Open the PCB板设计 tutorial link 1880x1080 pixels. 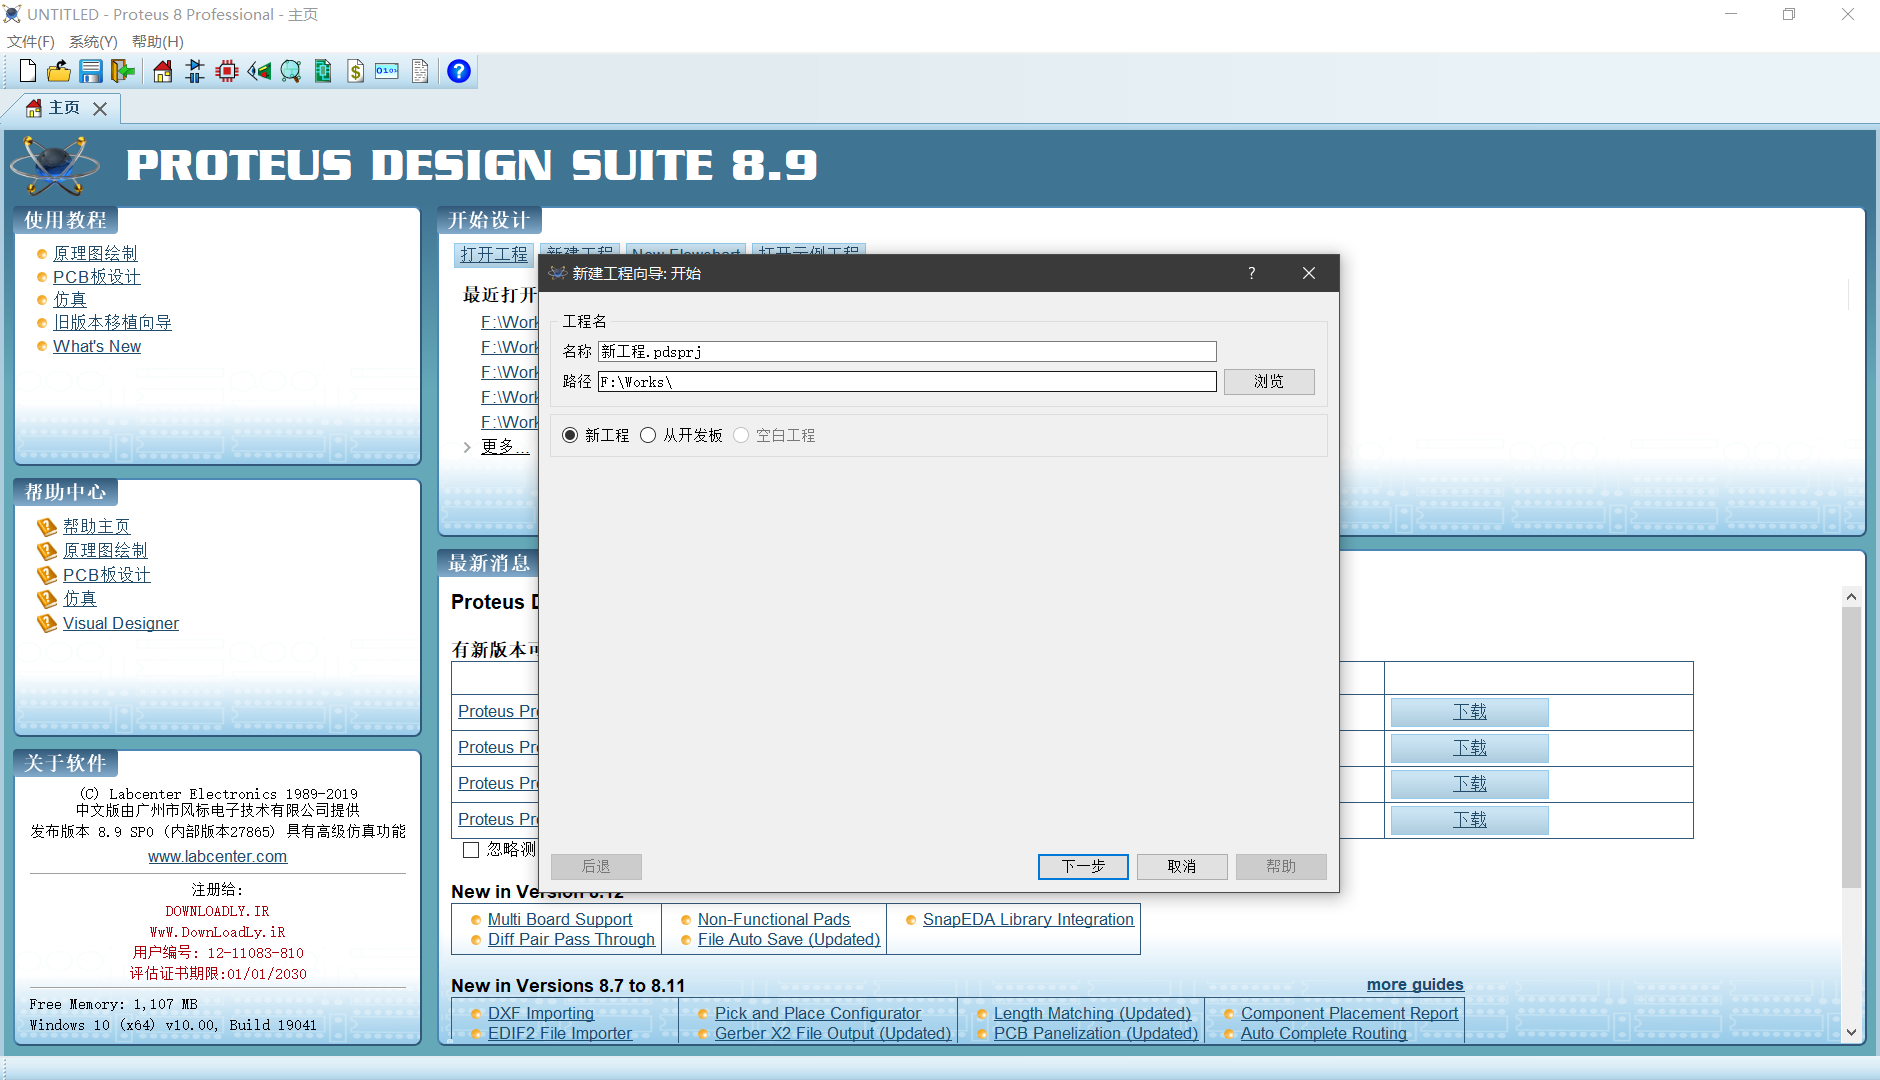(x=97, y=277)
